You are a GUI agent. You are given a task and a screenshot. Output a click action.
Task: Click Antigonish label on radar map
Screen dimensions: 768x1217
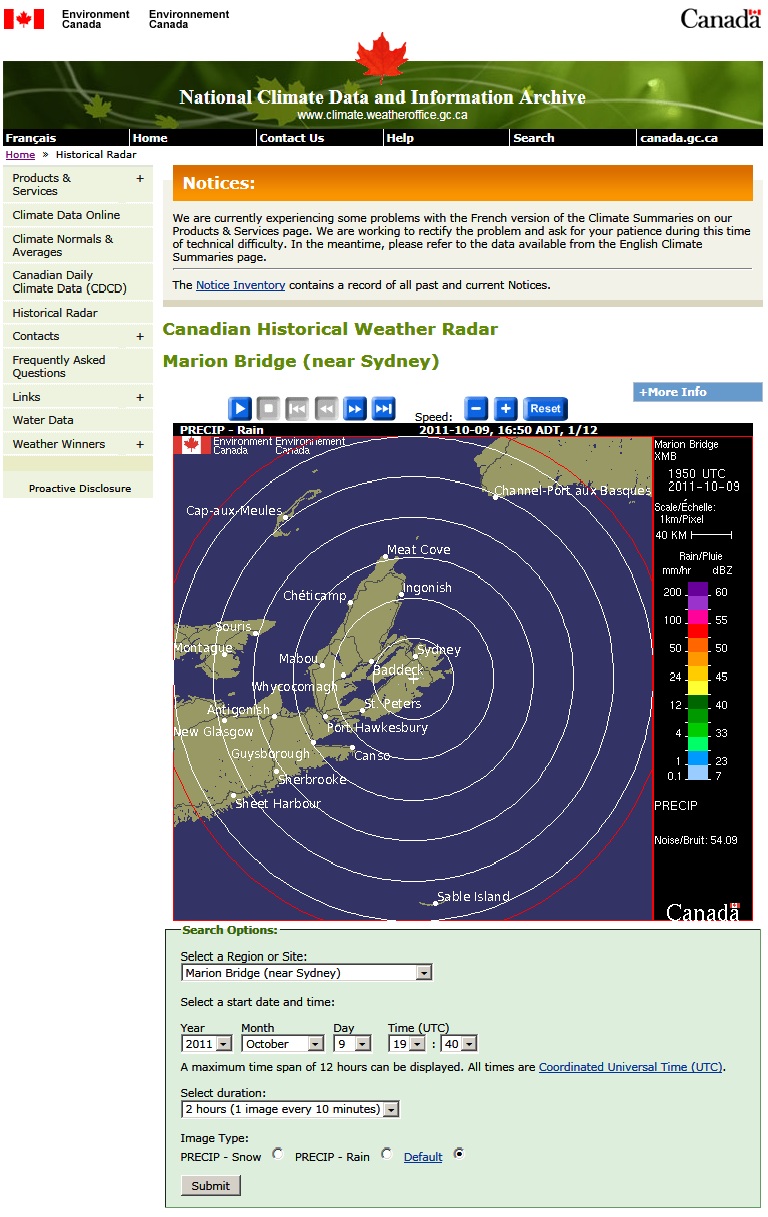coord(238,710)
